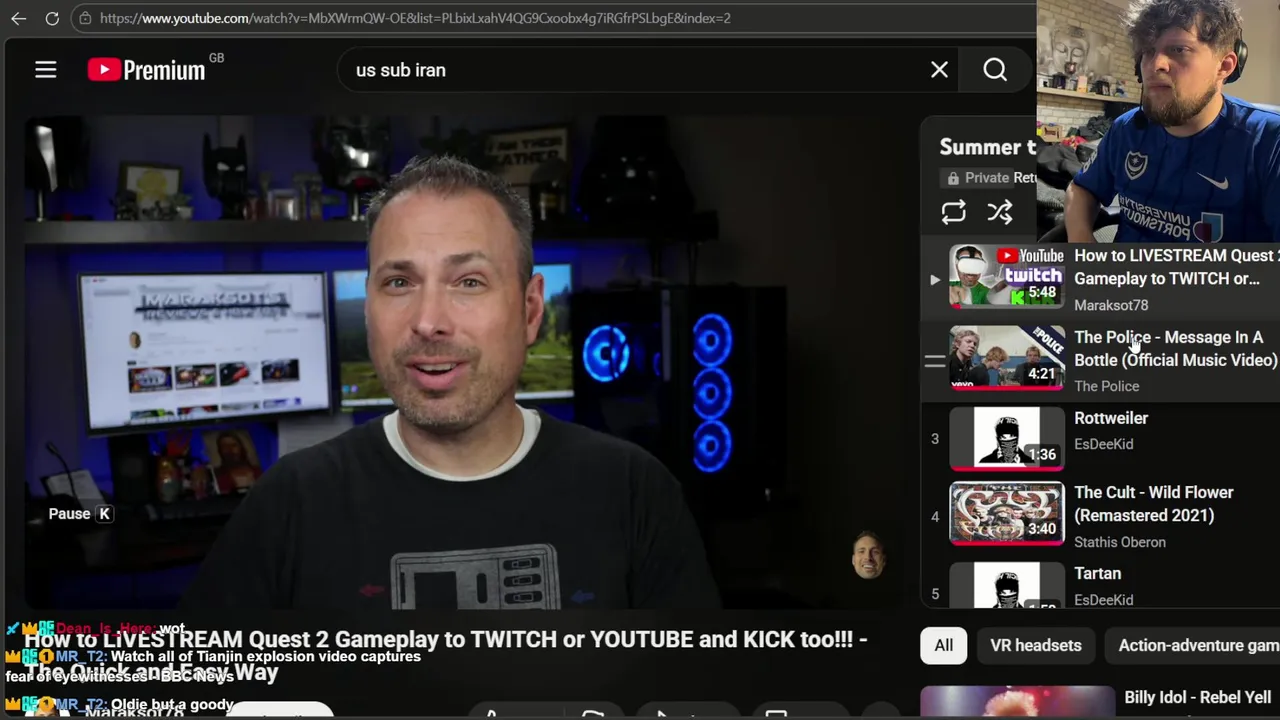Play 'The Cult - Wild Flower' thumbnail
This screenshot has width=1280, height=720.
[x=1006, y=514]
